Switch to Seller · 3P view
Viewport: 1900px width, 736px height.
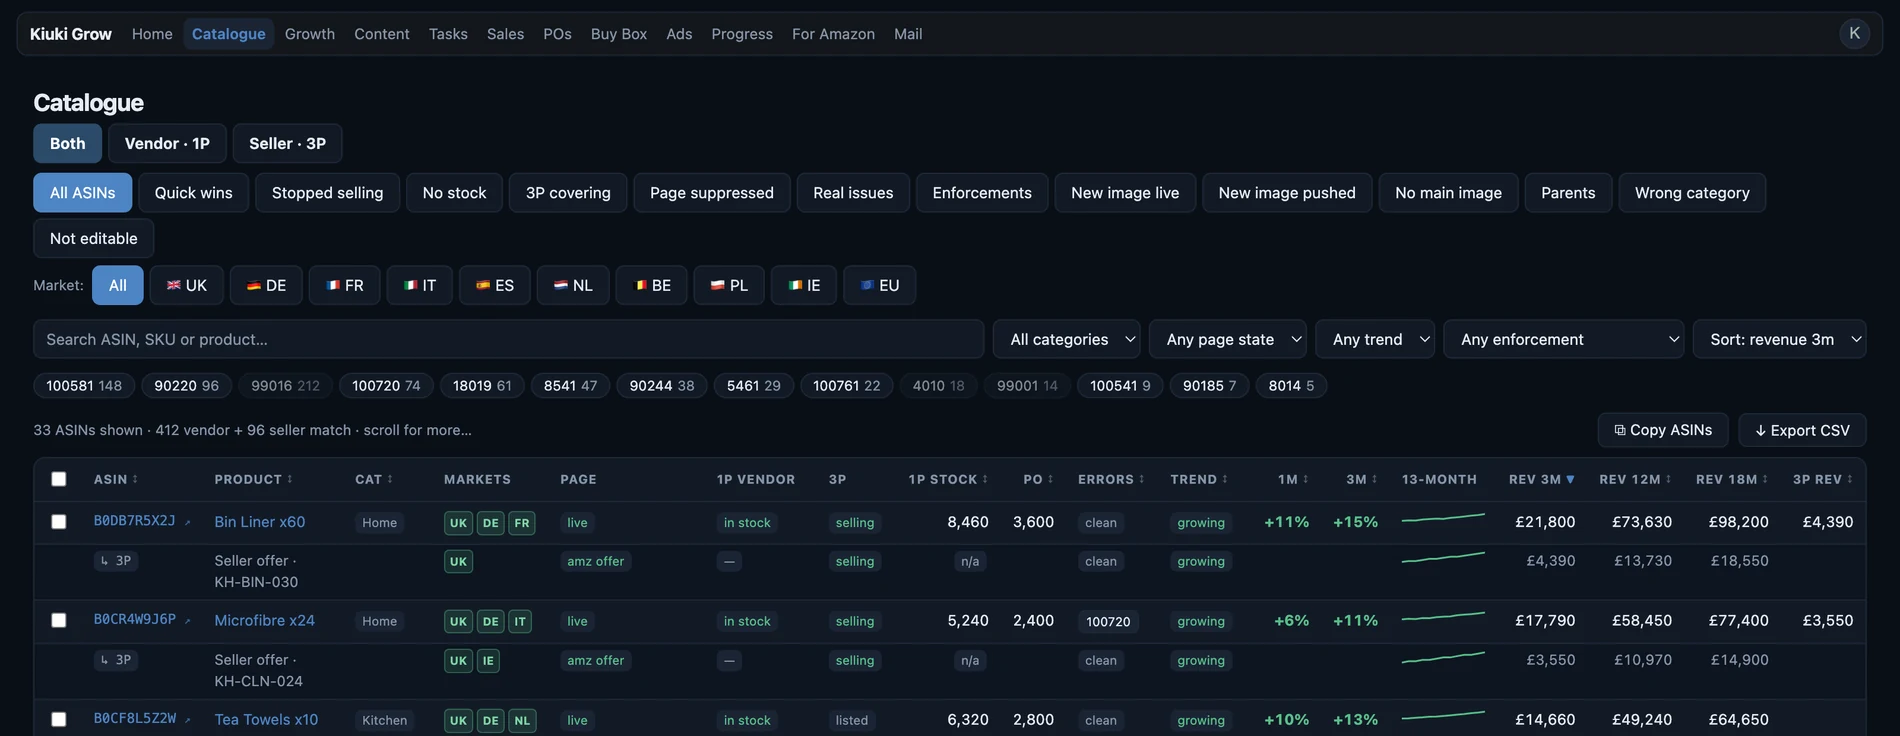(287, 143)
